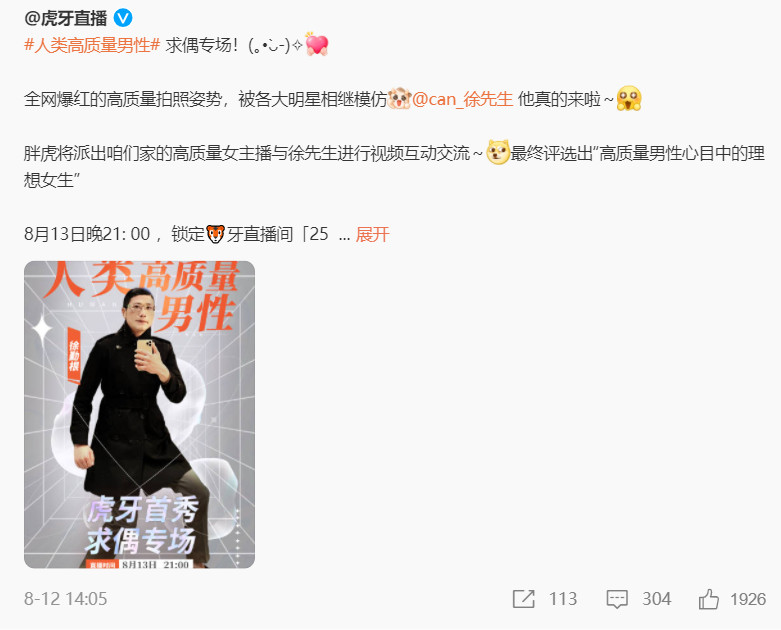Viewport: 781px width, 630px height.
Task: Click the comment count 304
Action: click(656, 599)
